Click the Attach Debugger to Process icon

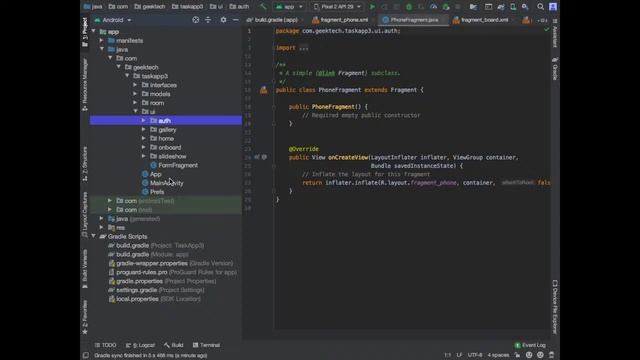click(446, 7)
